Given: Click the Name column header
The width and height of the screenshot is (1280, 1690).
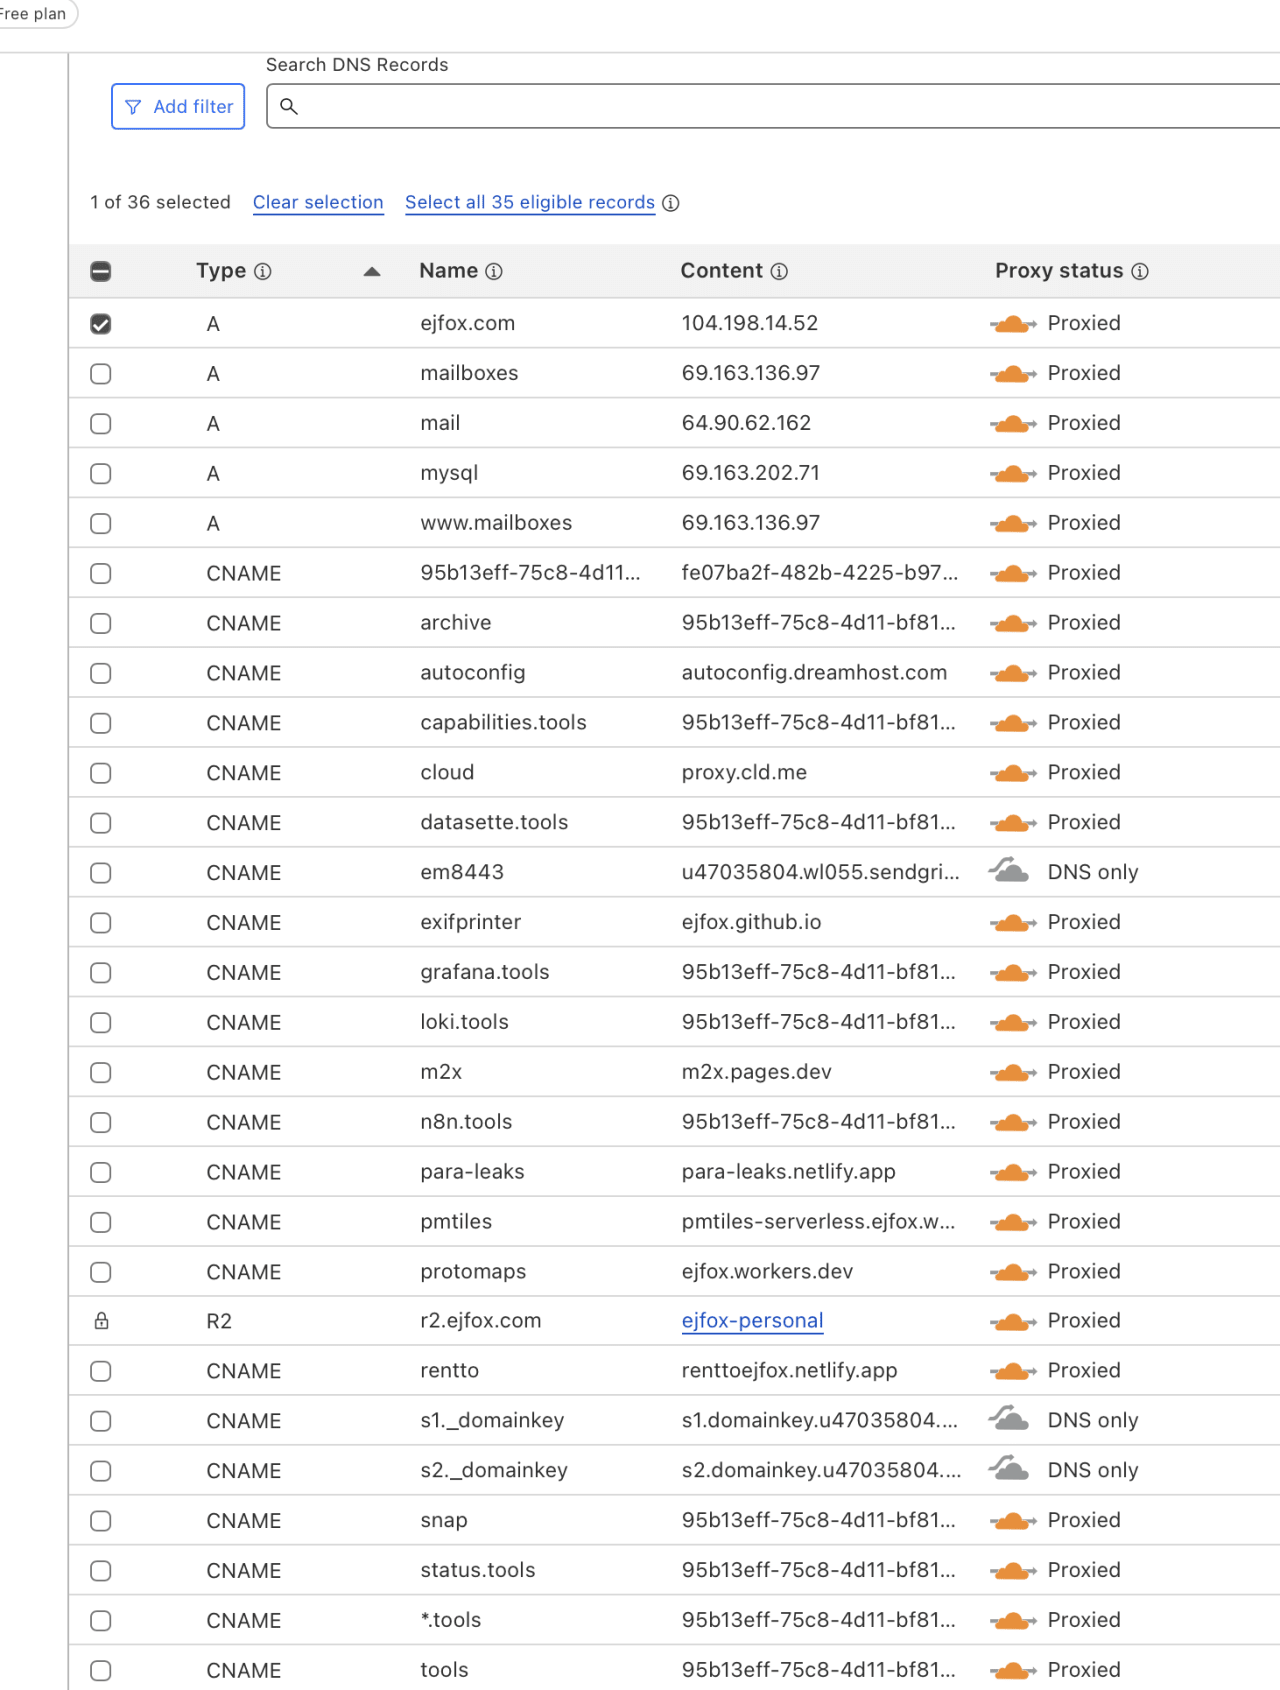Looking at the screenshot, I should (449, 271).
